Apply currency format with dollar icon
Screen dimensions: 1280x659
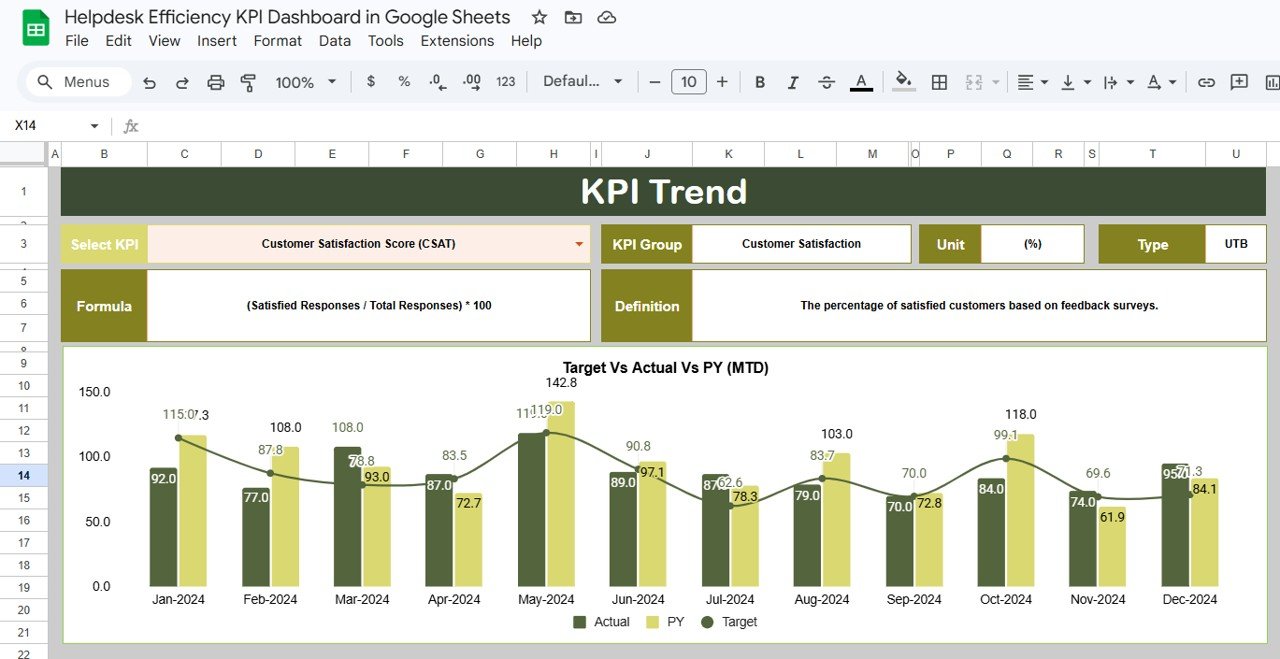(x=370, y=82)
